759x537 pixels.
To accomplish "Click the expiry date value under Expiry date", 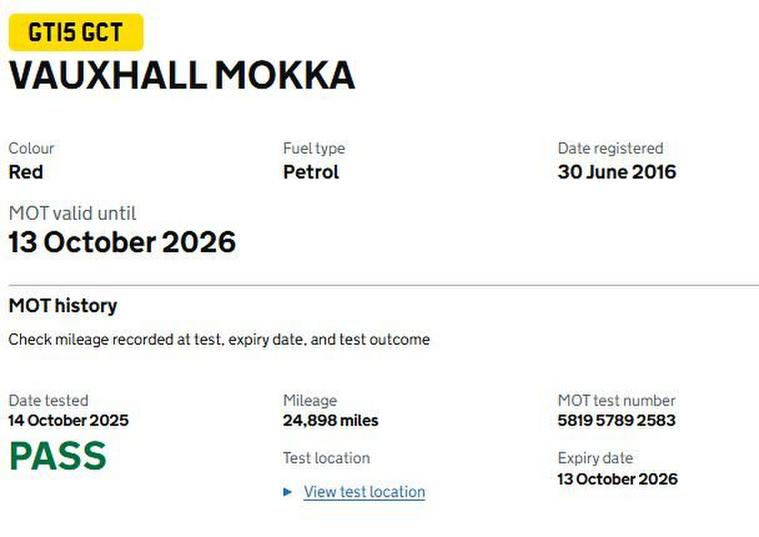I will tap(617, 479).
